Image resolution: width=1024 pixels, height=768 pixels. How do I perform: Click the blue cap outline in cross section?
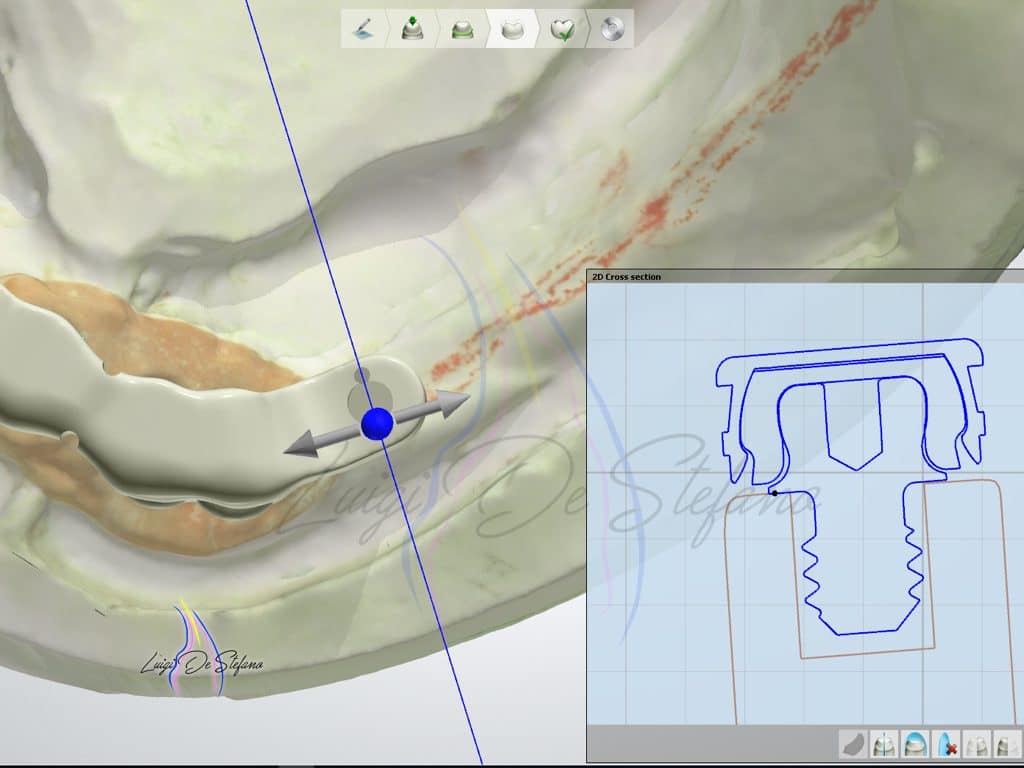tap(850, 348)
